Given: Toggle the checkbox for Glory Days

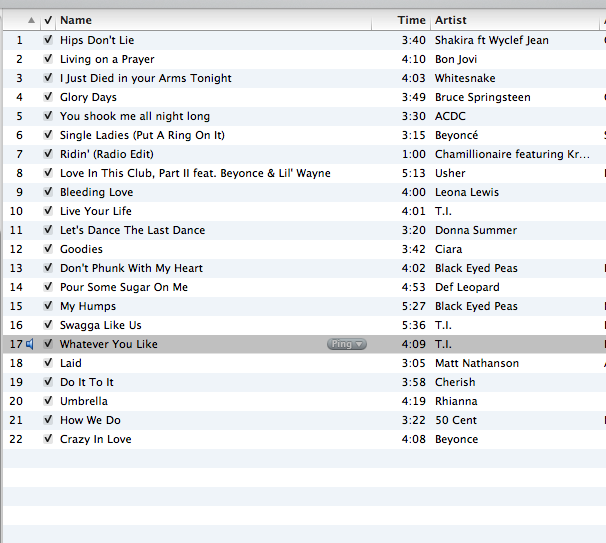Looking at the screenshot, I should point(48,97).
